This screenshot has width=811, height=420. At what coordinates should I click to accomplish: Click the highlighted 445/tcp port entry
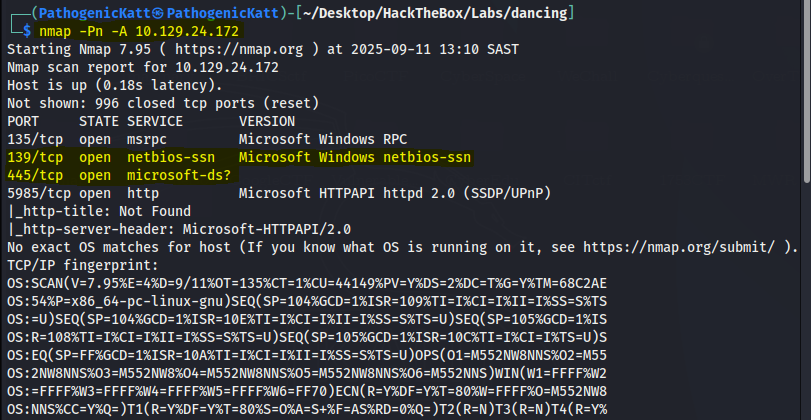coord(35,175)
